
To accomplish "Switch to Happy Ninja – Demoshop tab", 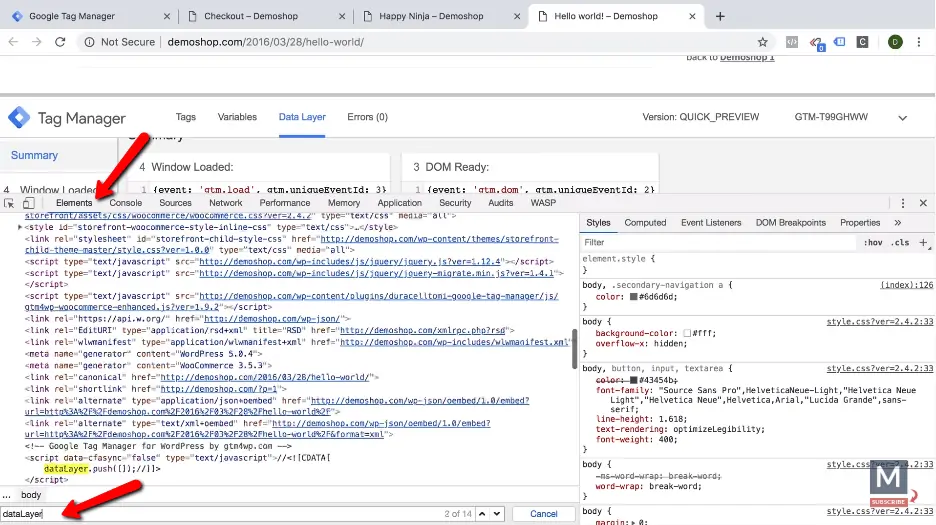I will pos(431,16).
